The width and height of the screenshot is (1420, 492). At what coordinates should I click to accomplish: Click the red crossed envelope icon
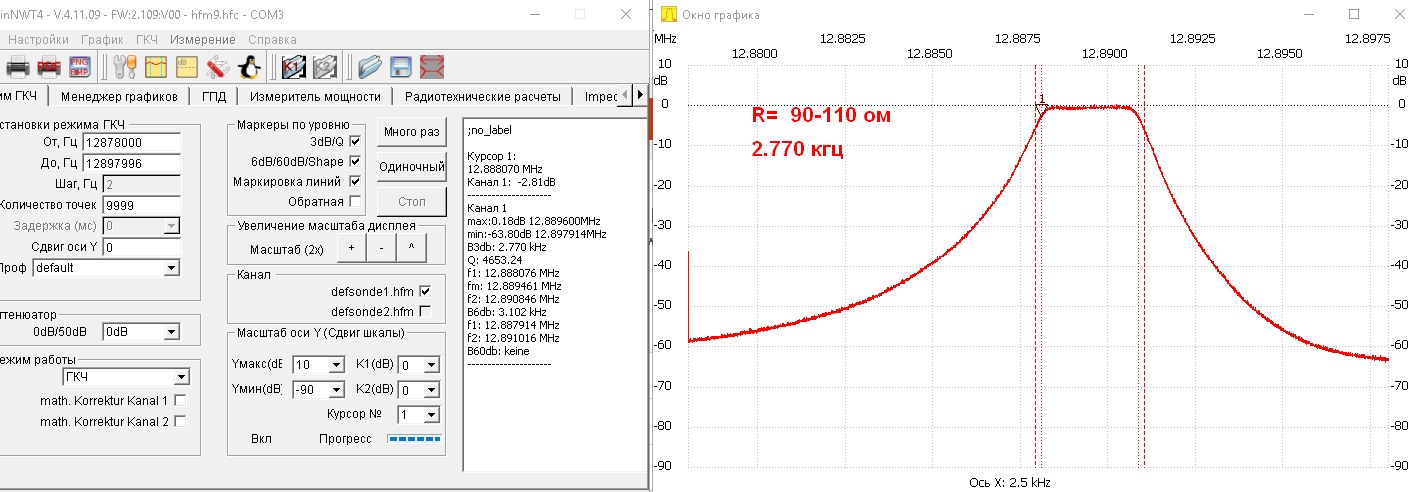pos(432,67)
